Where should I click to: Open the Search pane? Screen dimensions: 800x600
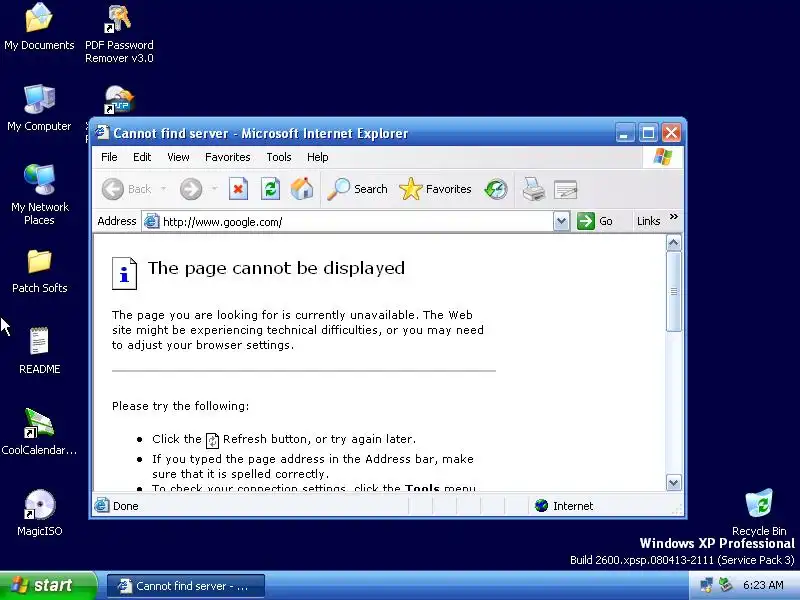(357, 189)
